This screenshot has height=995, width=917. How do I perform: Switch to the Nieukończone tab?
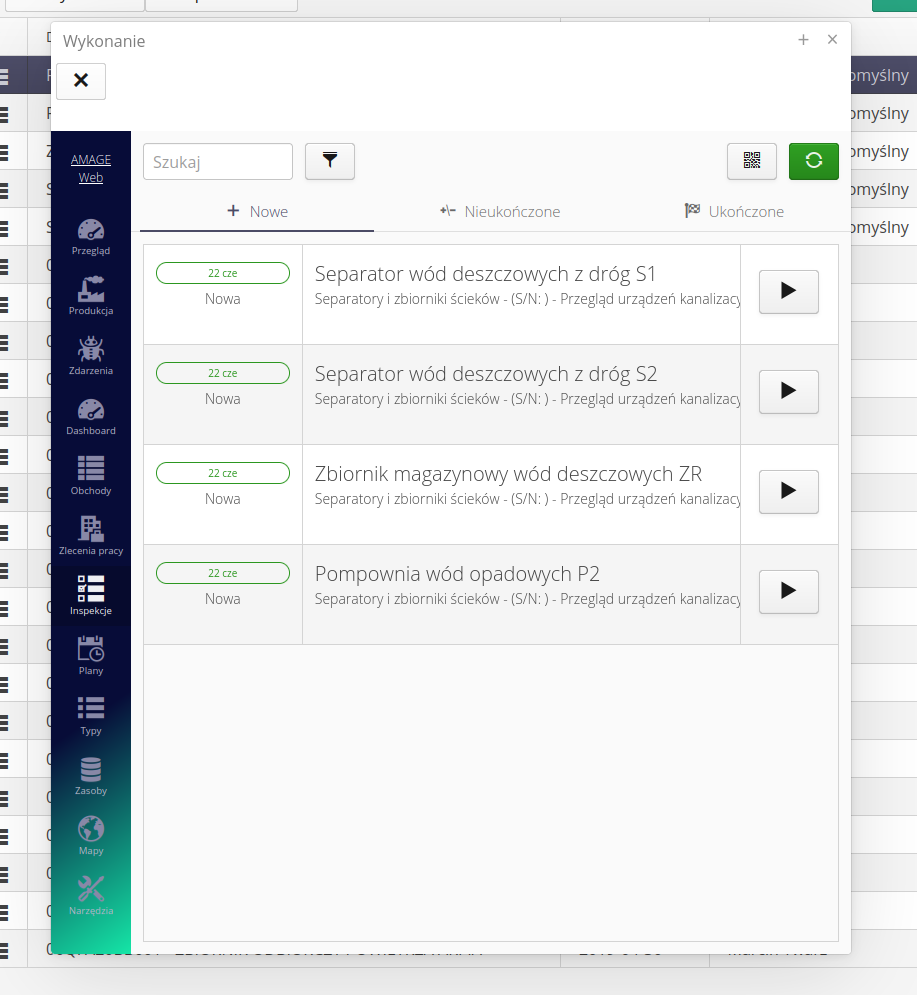pyautogui.click(x=500, y=212)
